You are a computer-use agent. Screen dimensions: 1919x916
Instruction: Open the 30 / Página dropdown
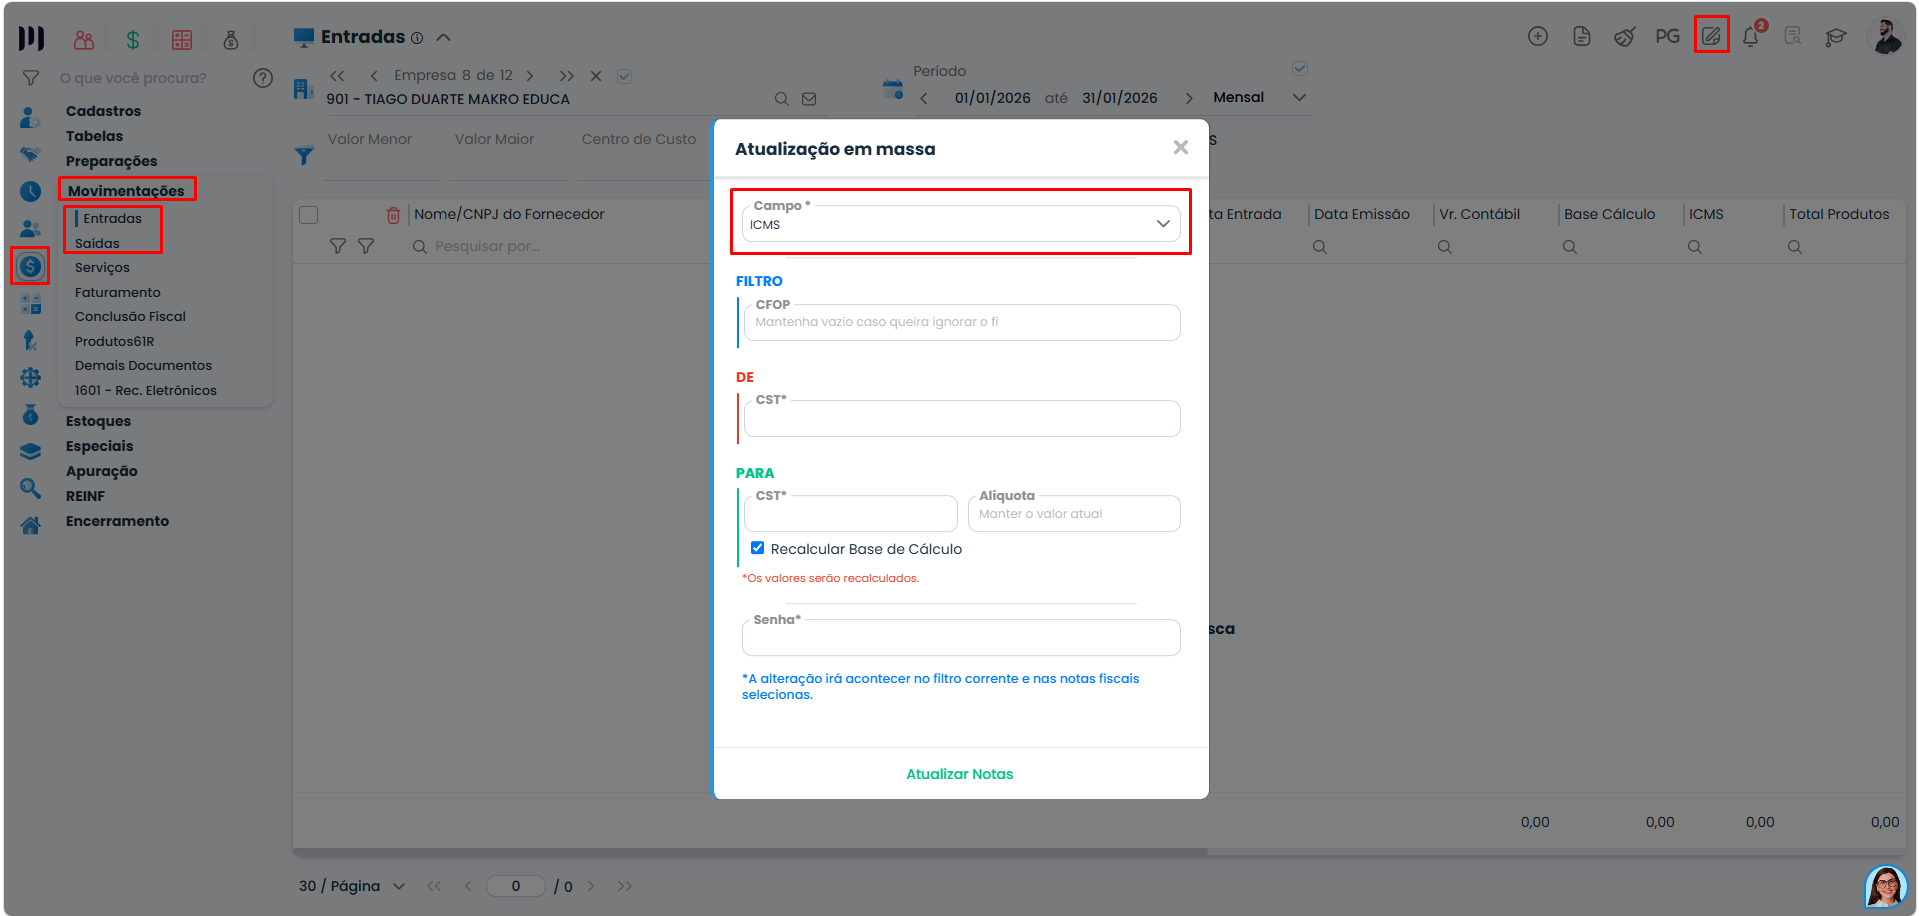pyautogui.click(x=352, y=886)
